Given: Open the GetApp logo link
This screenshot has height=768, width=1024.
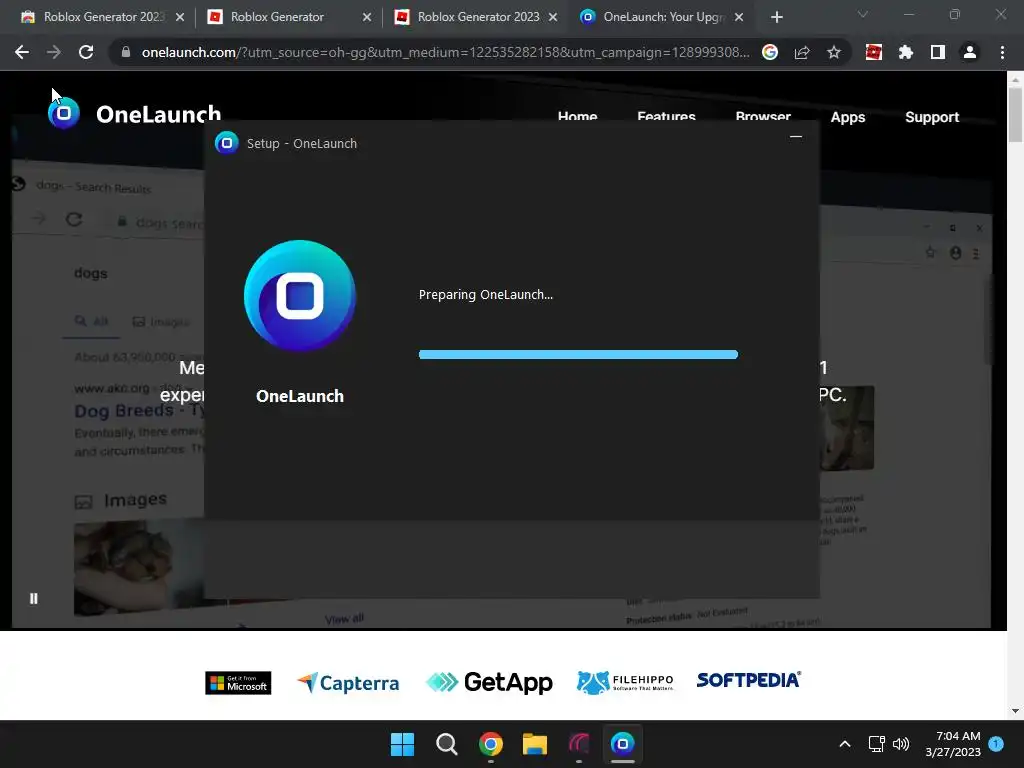Looking at the screenshot, I should (x=489, y=682).
